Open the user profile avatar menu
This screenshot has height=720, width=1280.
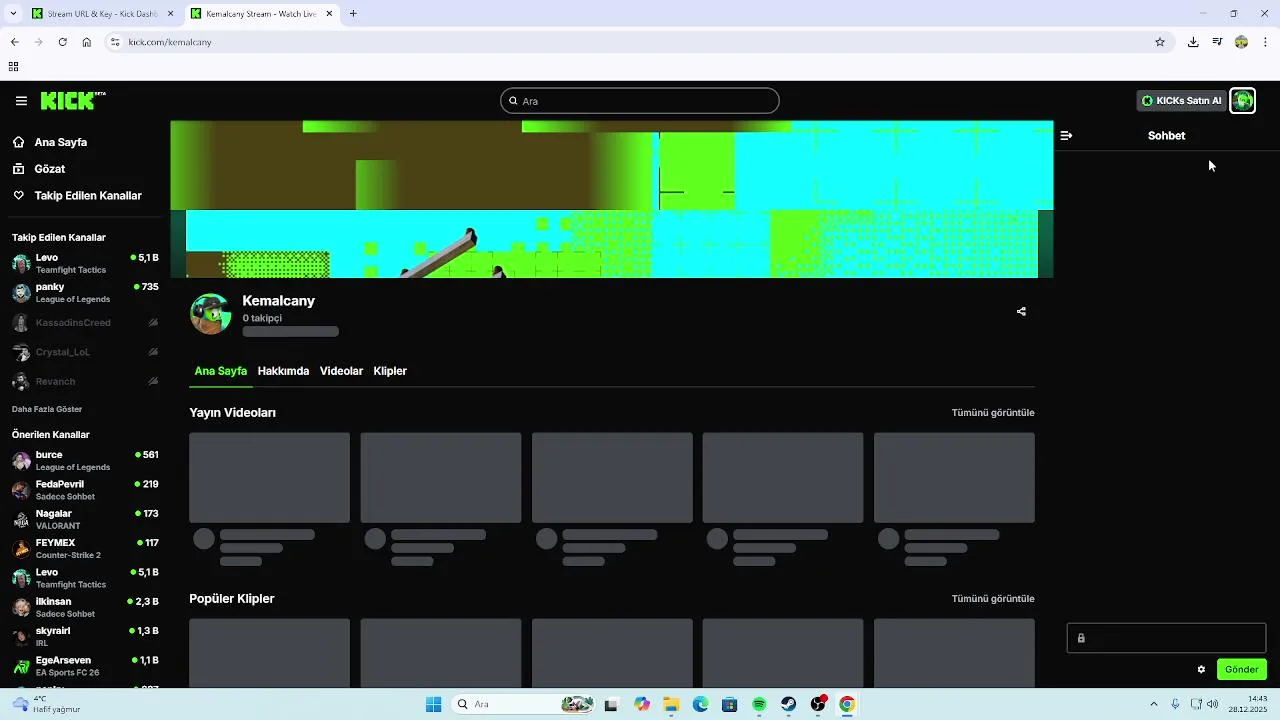[x=1242, y=101]
